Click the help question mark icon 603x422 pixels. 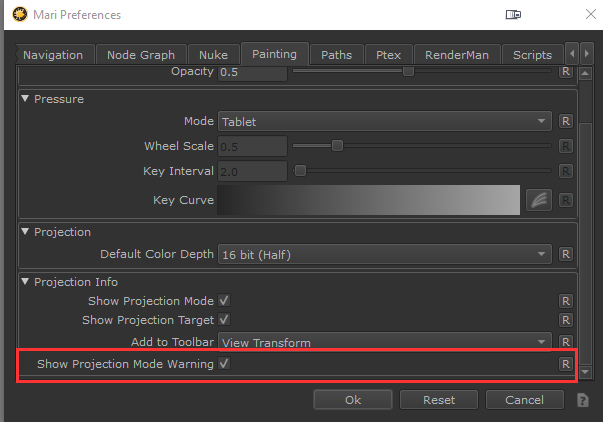click(583, 400)
